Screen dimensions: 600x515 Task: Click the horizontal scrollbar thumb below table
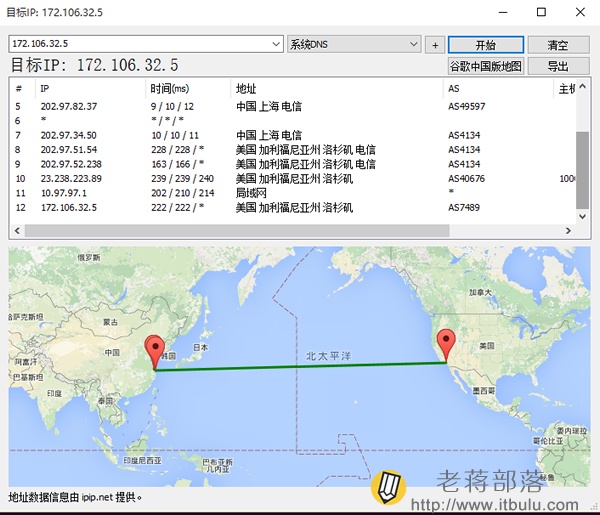237,231
